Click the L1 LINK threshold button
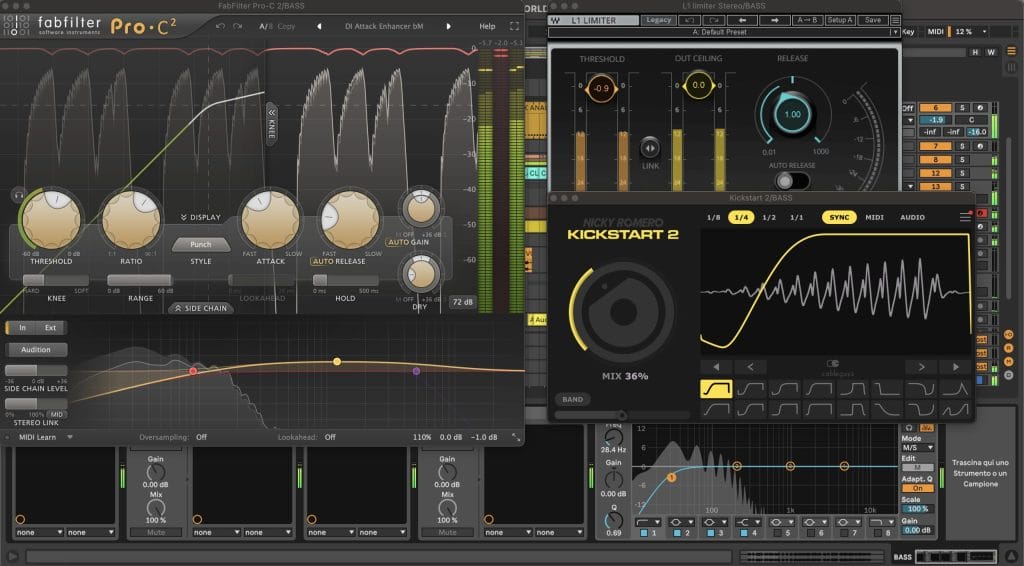Screen dimensions: 1024x566 click(x=650, y=148)
